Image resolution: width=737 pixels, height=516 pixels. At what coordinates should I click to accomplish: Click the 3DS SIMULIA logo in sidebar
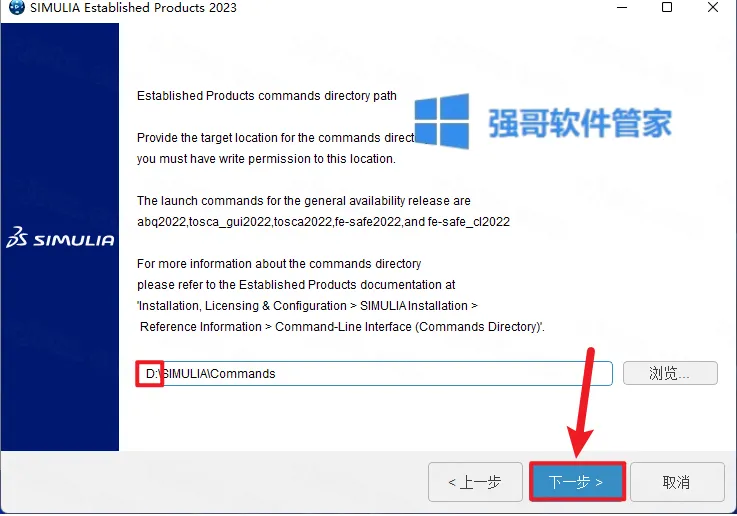tap(60, 238)
